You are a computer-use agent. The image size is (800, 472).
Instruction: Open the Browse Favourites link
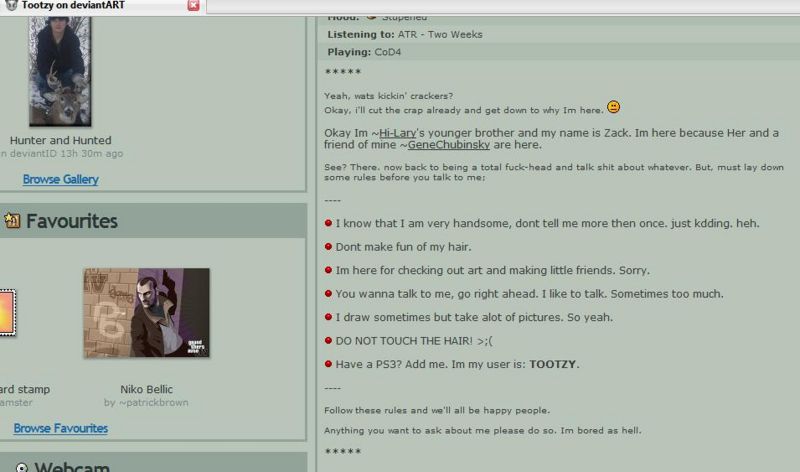(x=60, y=428)
